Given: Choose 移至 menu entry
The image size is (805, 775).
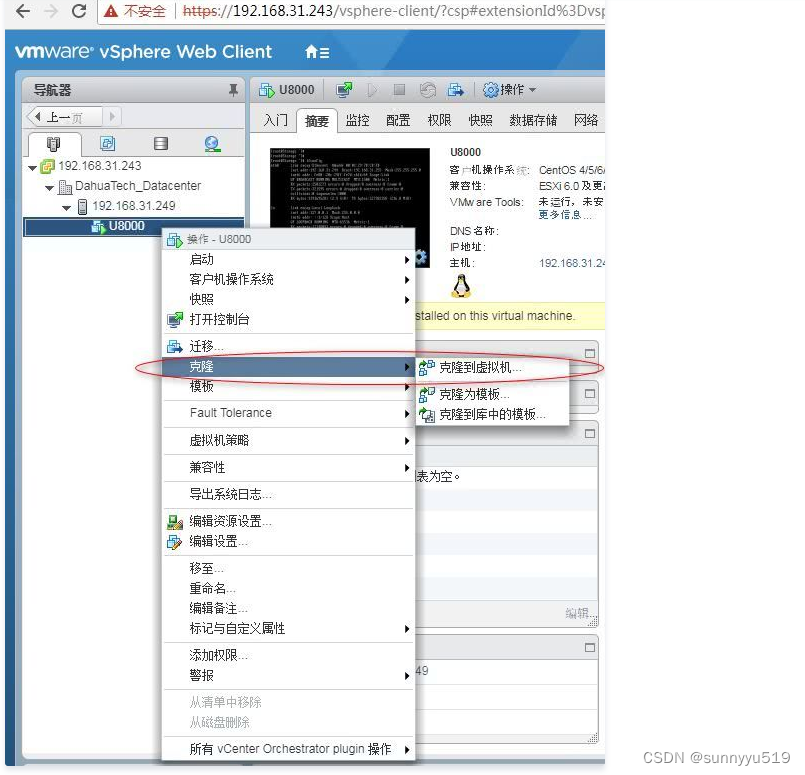Looking at the screenshot, I should [288, 569].
